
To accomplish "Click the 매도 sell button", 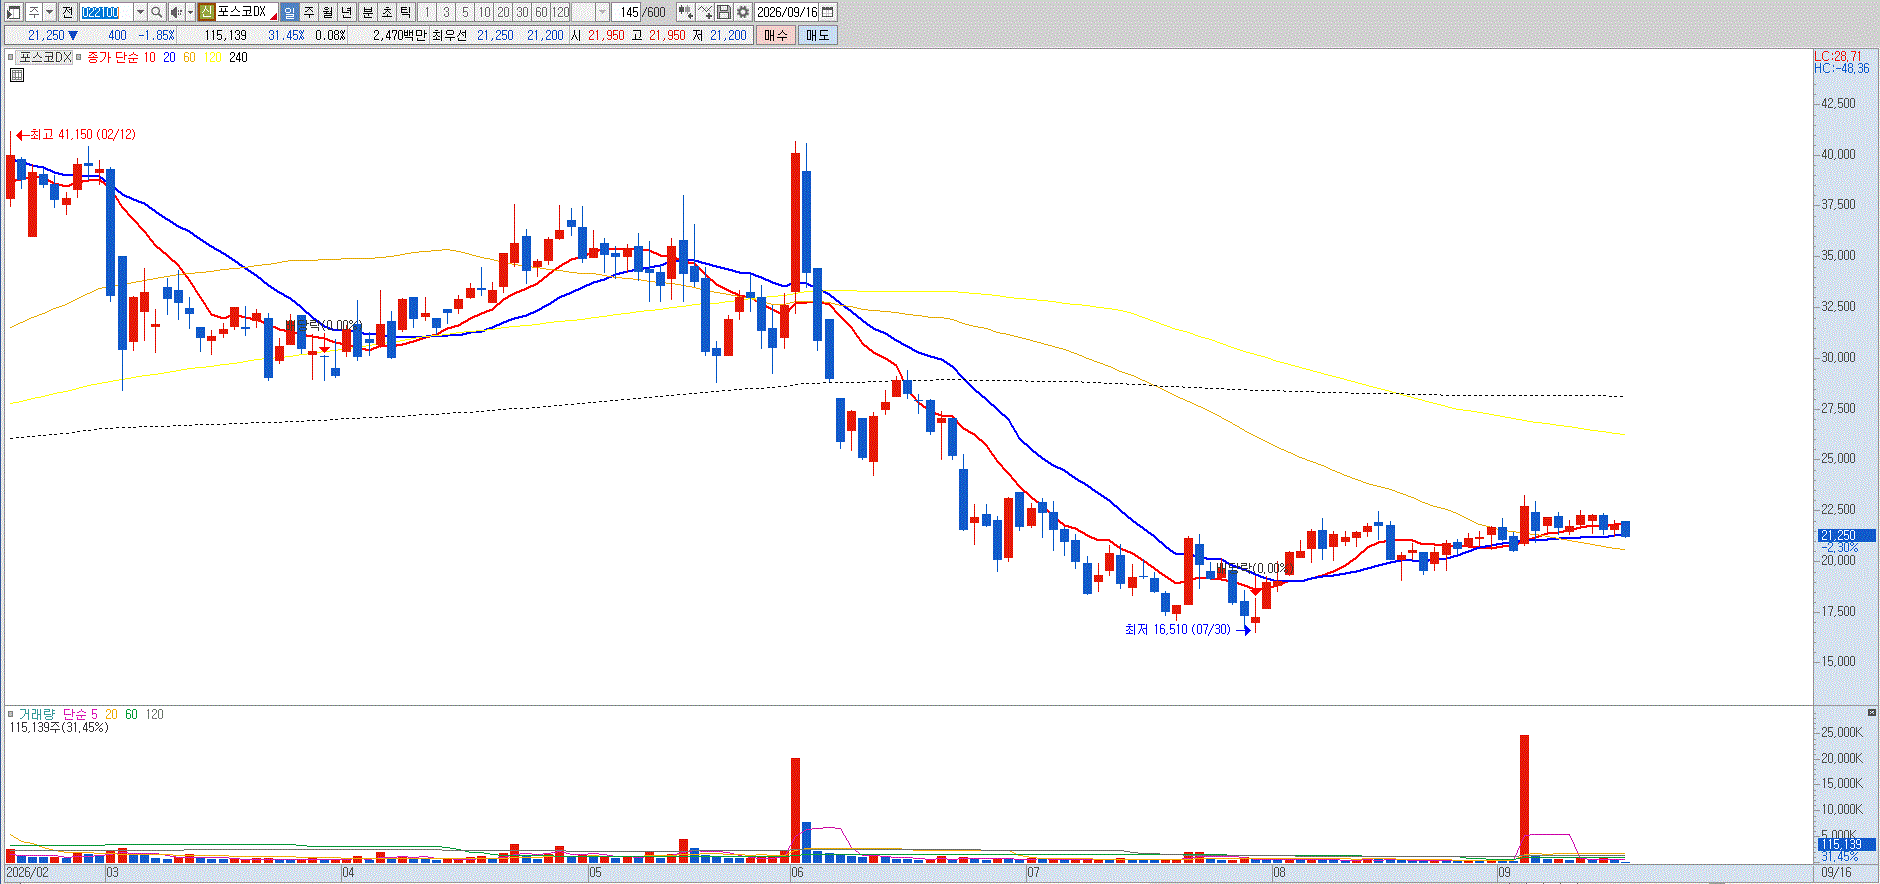I will point(818,35).
